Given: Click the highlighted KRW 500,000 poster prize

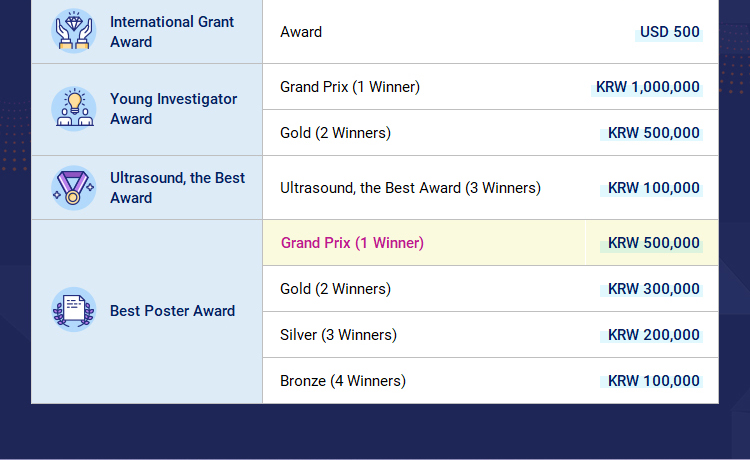Looking at the screenshot, I should point(653,243).
